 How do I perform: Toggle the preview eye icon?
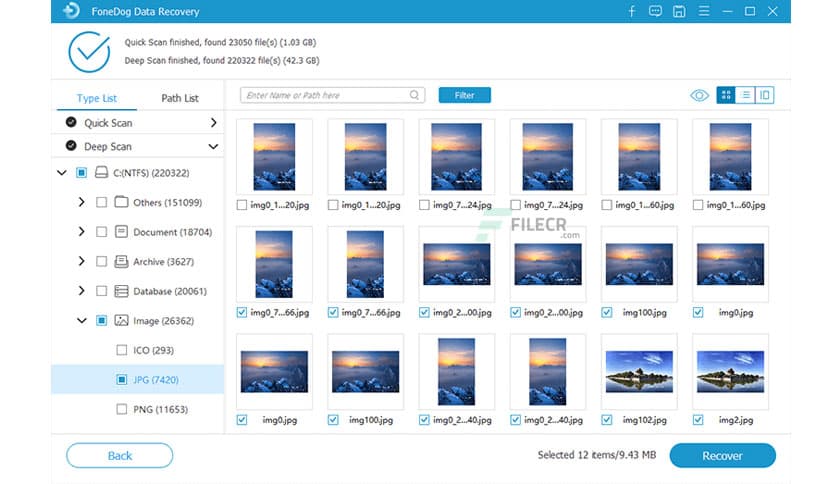point(699,95)
